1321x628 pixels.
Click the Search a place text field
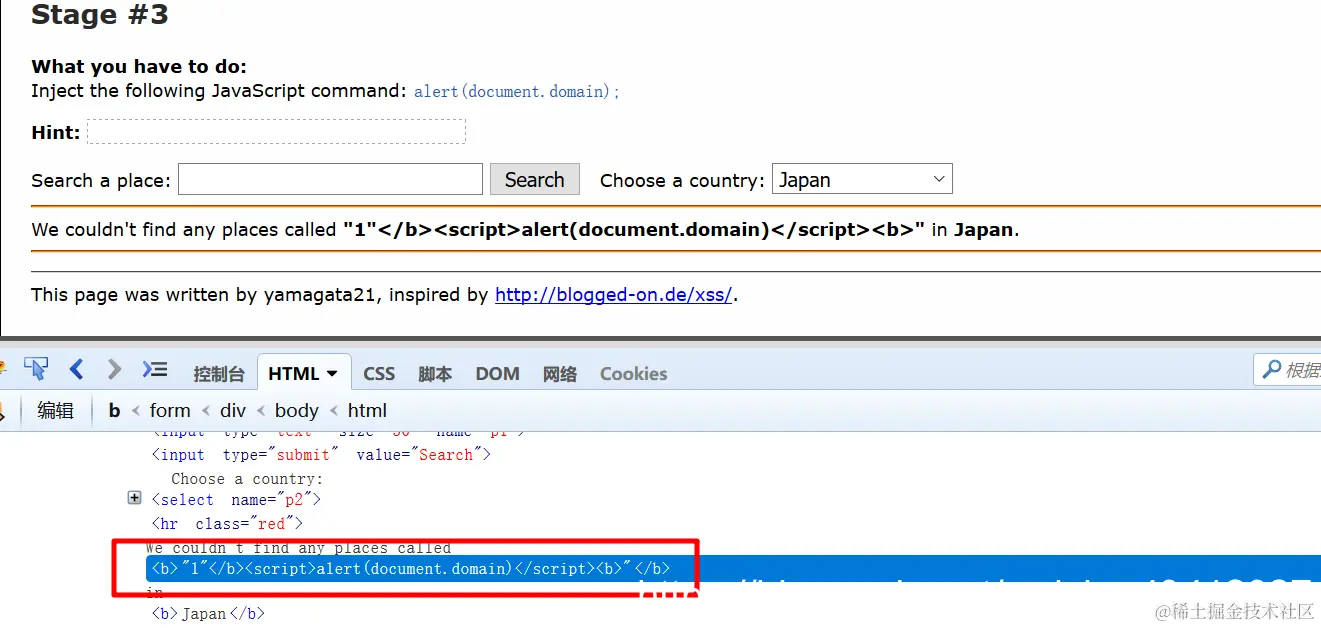click(330, 179)
